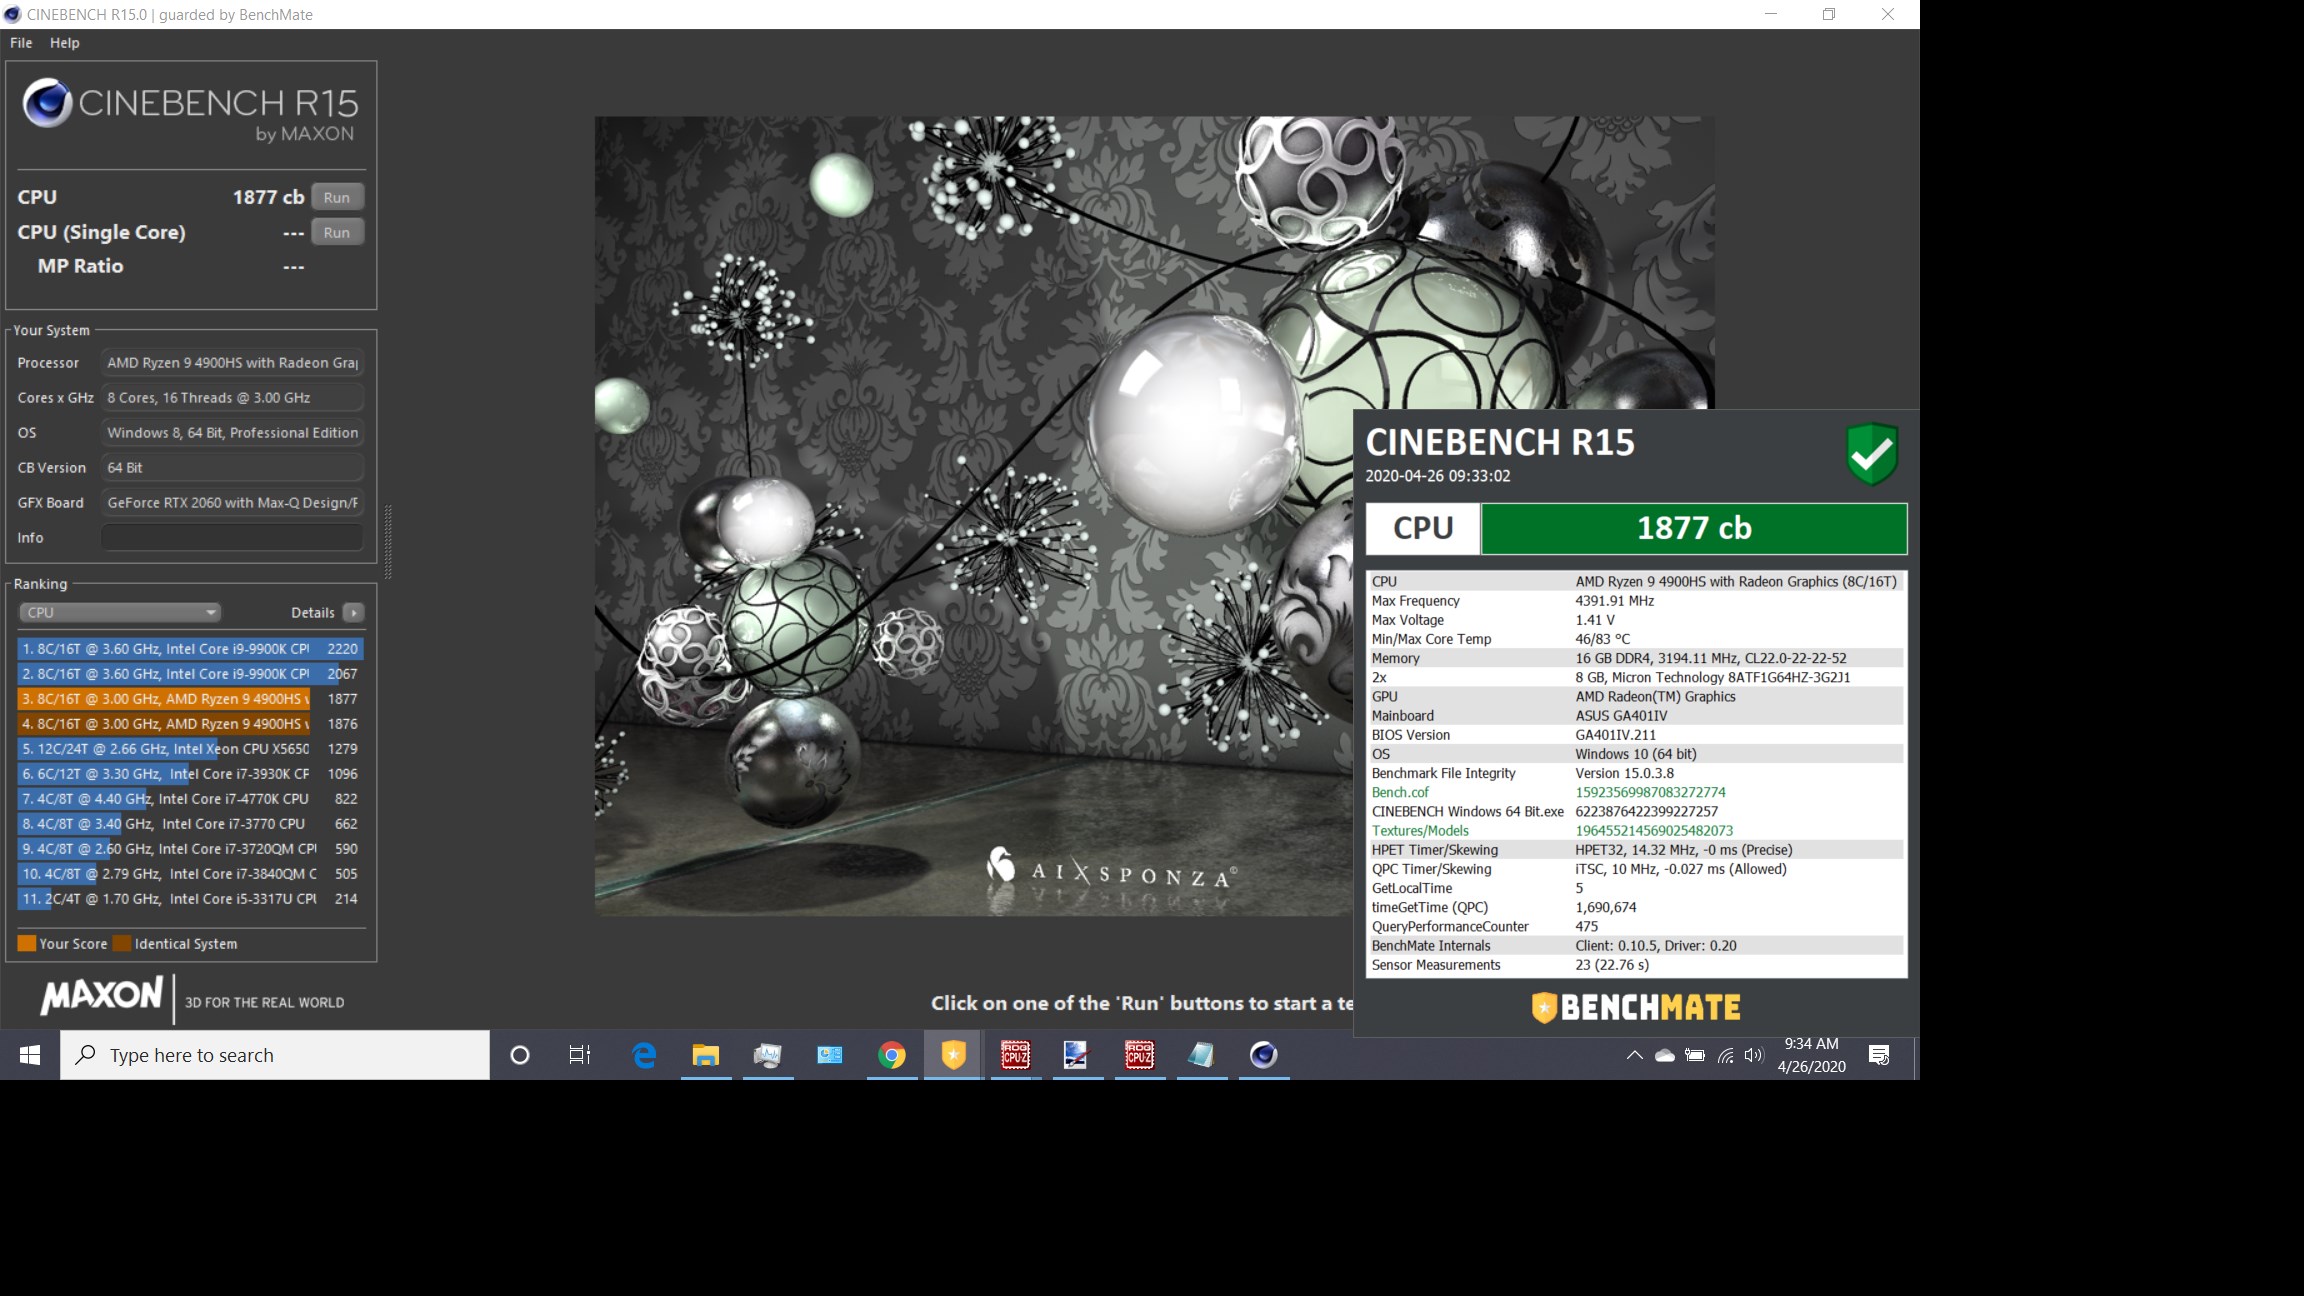Click the Sensor Measurements row
Viewport: 2304px width, 1296px height.
pyautogui.click(x=1636, y=965)
